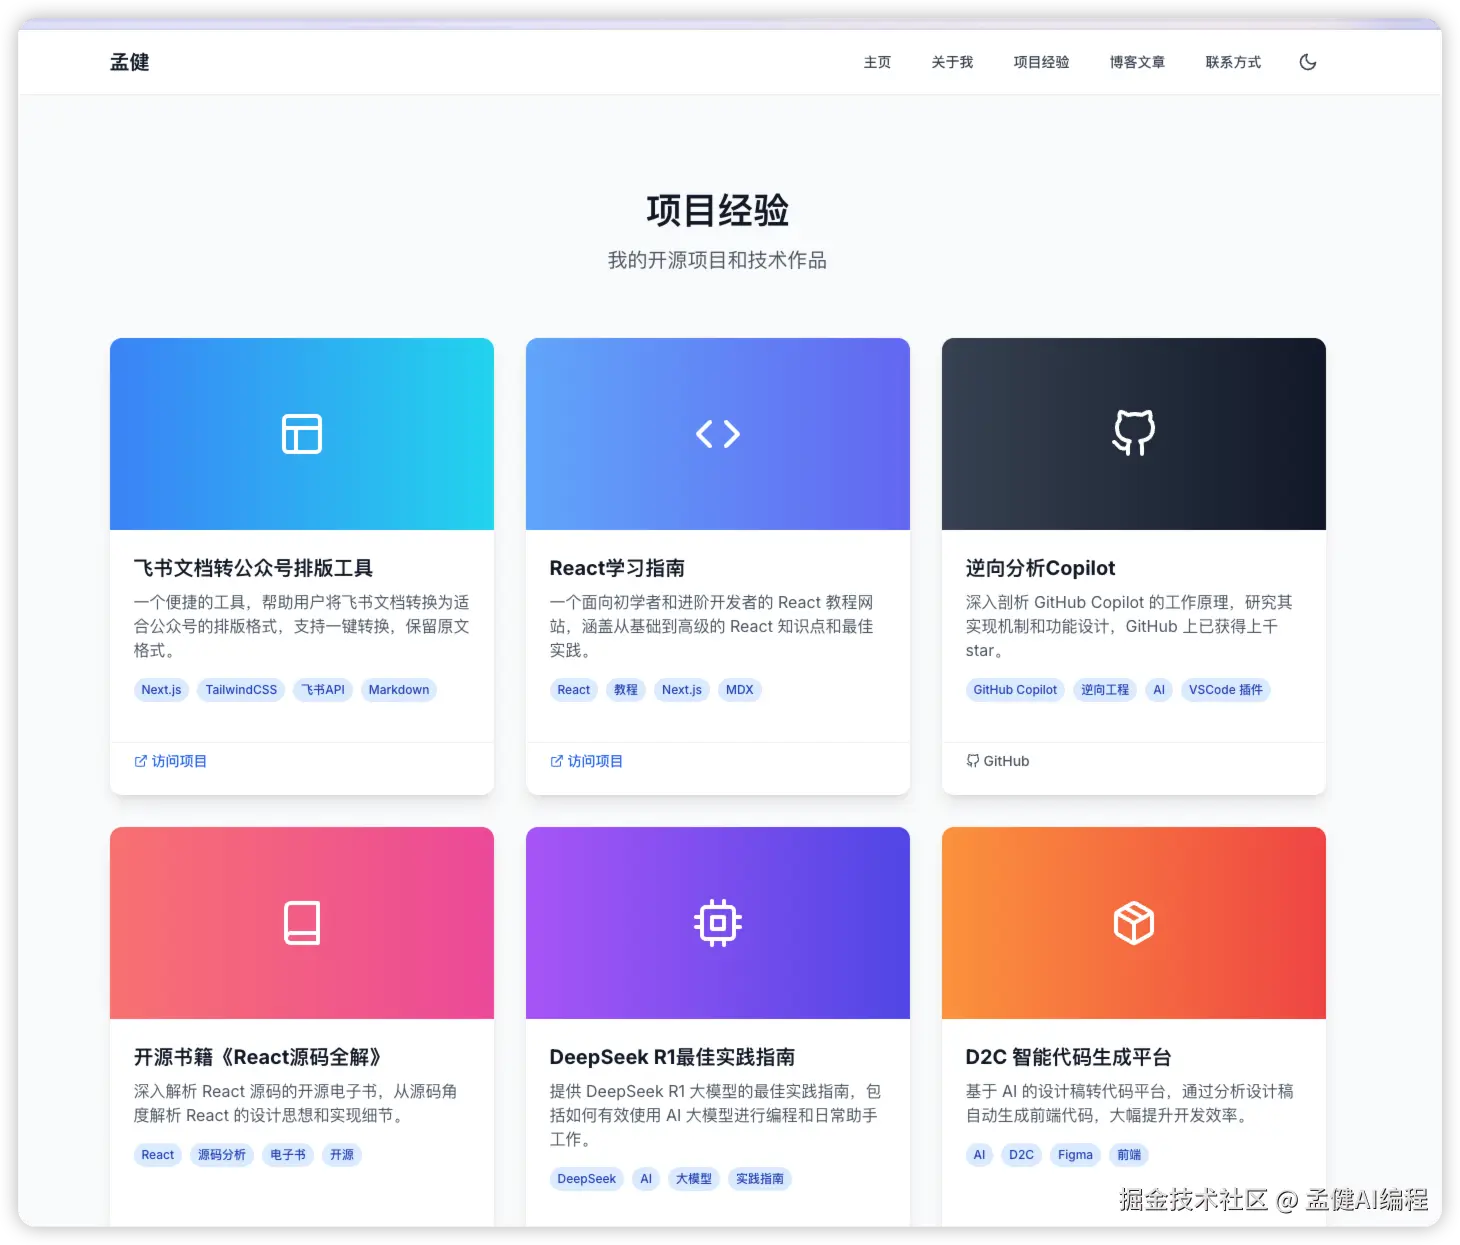1460x1245 pixels.
Task: Click 访问项目 under 飞书文档转公众号排版工具
Action: tap(171, 761)
